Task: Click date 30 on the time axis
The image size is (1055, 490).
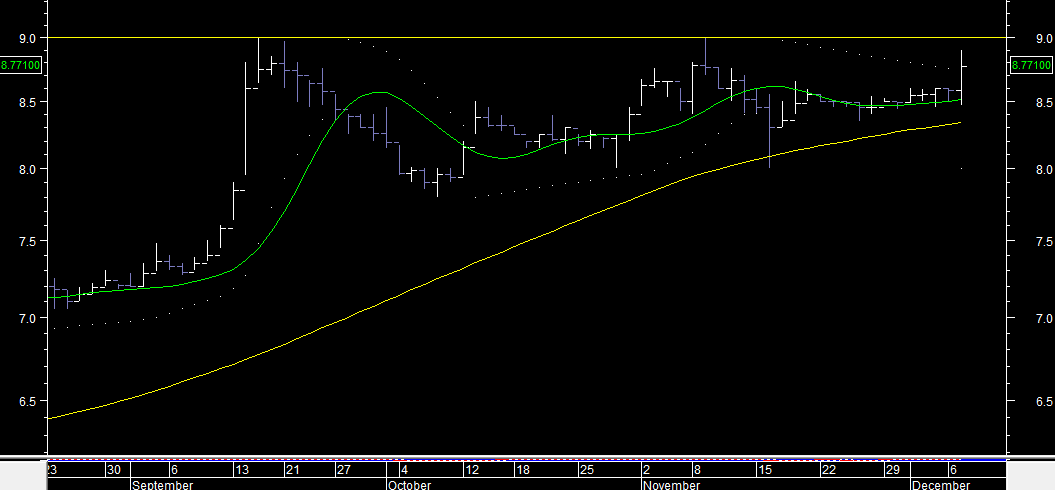Action: point(114,469)
